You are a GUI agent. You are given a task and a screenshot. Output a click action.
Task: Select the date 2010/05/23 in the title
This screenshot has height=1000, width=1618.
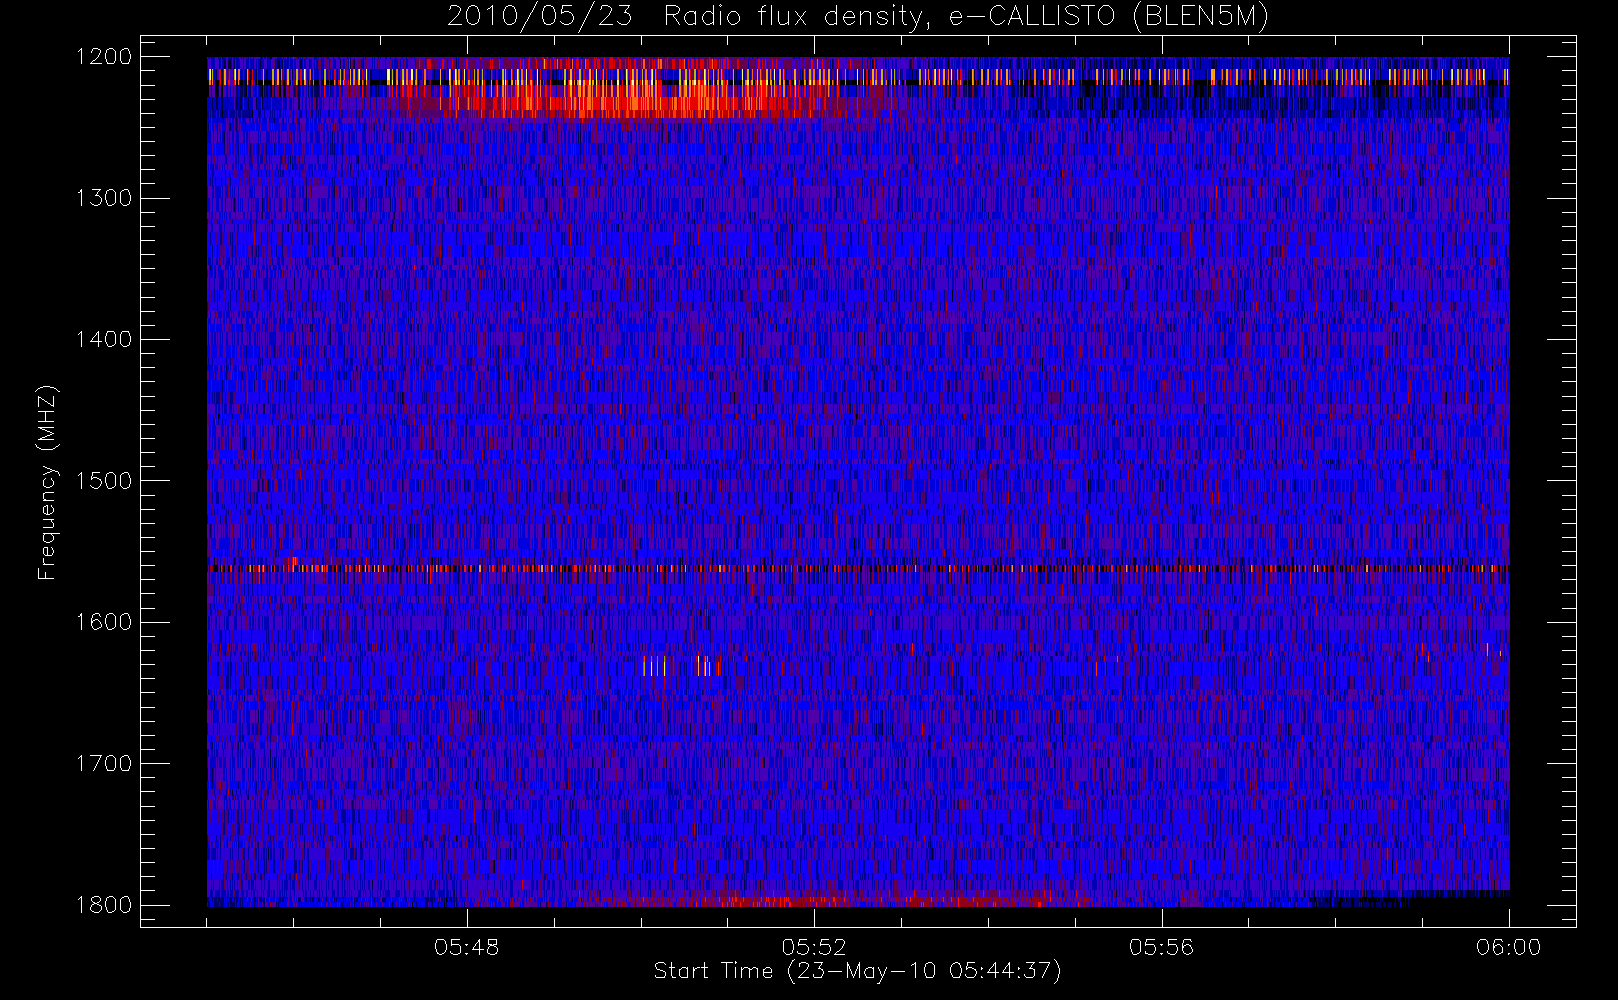(540, 17)
